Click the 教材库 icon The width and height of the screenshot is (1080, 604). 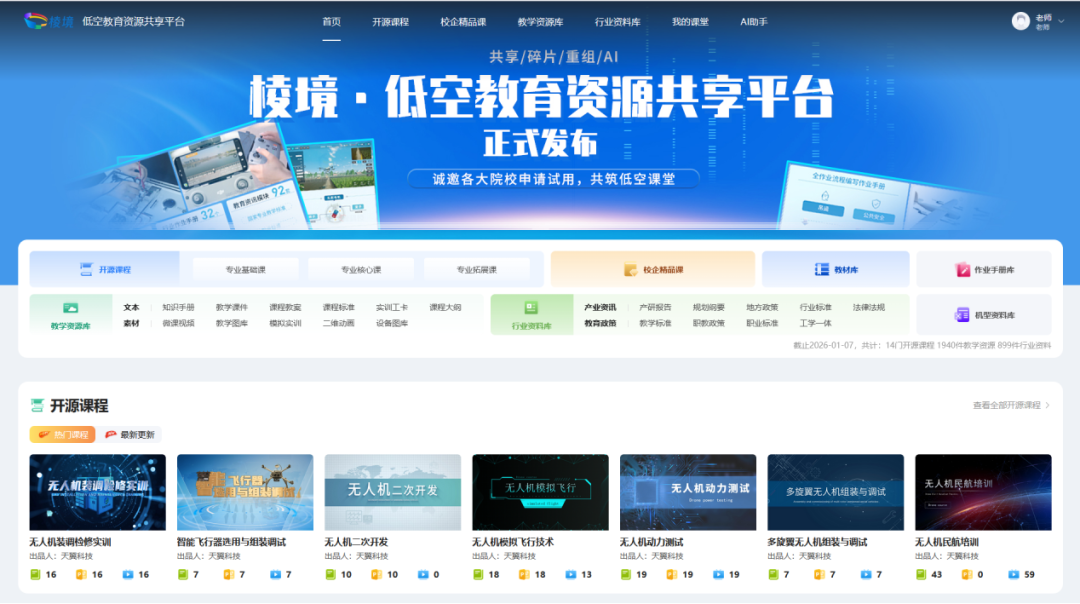click(x=822, y=270)
